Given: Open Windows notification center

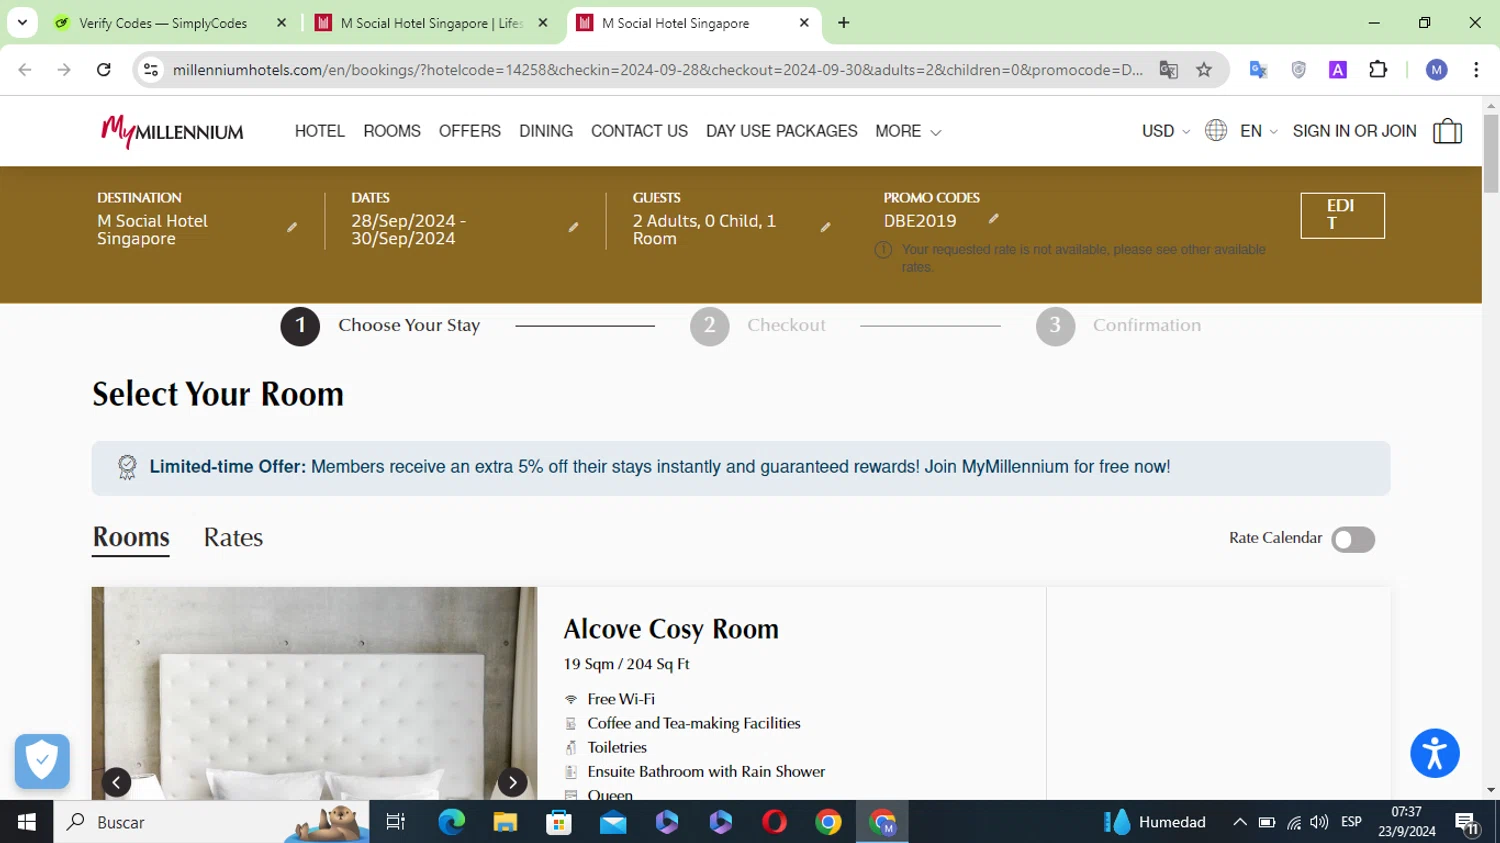Looking at the screenshot, I should [x=1468, y=822].
